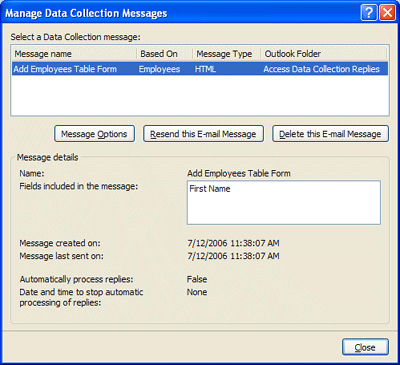Close the dialog with Close button

365,347
